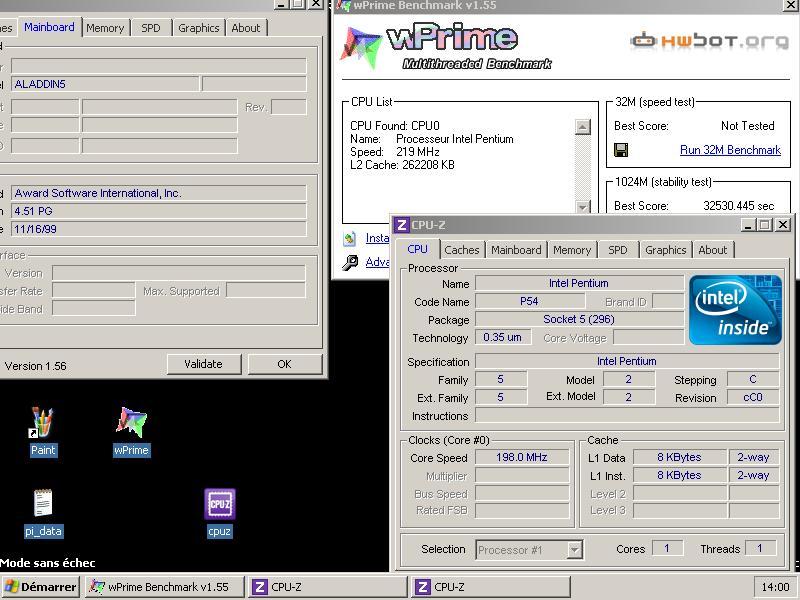Image resolution: width=800 pixels, height=600 pixels.
Task: Click the Code Name P54 field
Action: [x=529, y=302]
